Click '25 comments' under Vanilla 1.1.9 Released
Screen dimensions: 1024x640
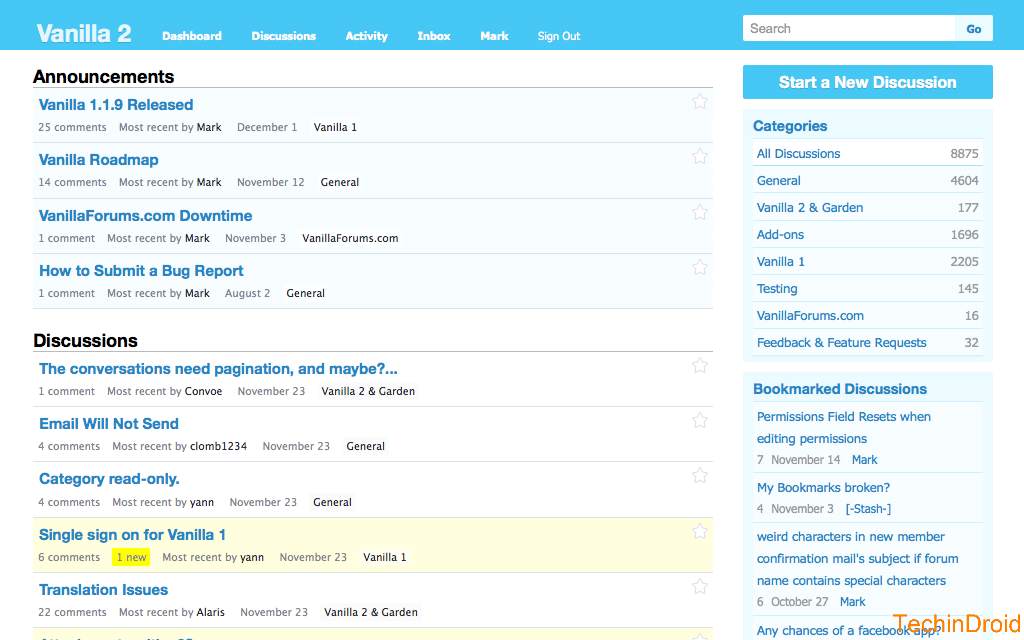pos(72,127)
